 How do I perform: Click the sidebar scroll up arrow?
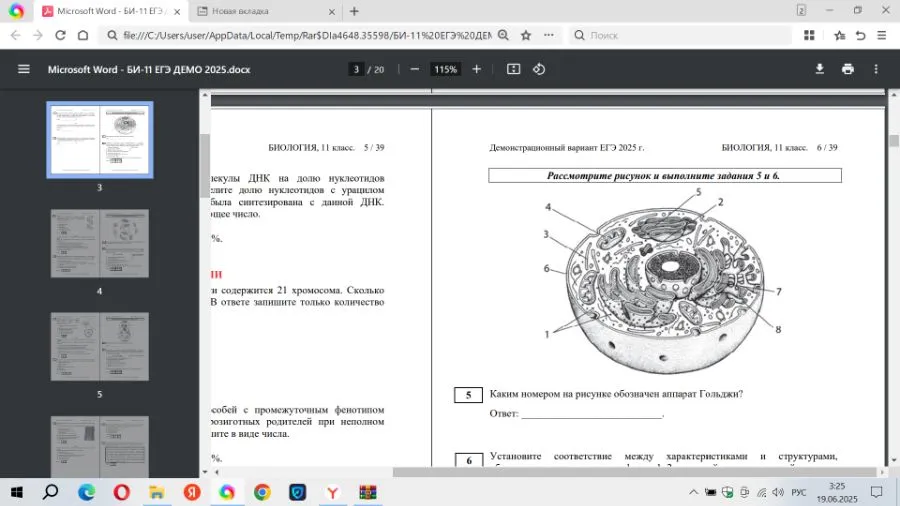tap(205, 95)
